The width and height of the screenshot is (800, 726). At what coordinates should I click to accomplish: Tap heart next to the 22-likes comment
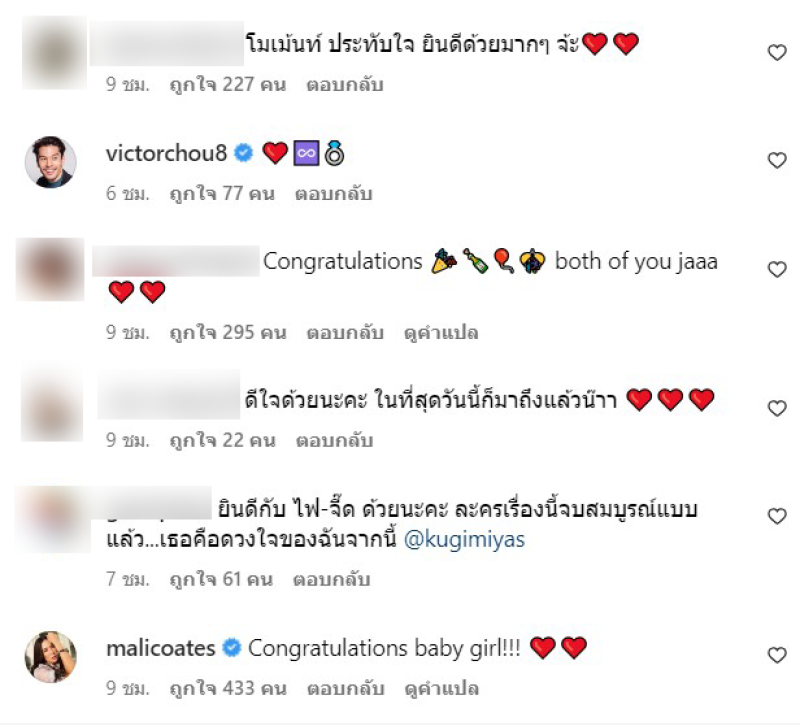[x=777, y=408]
